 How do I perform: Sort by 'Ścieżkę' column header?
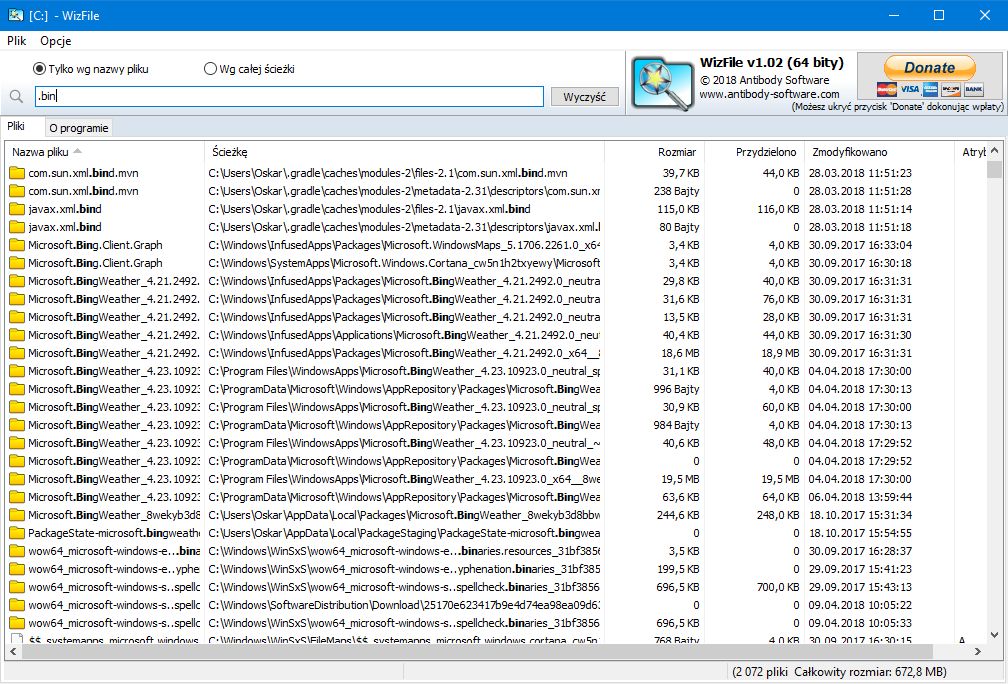[x=404, y=152]
